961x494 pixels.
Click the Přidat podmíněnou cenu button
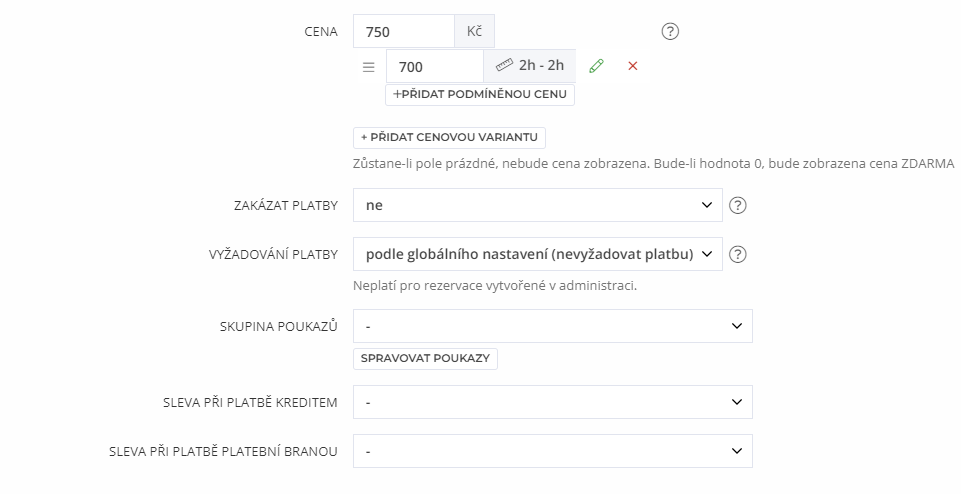[480, 95]
